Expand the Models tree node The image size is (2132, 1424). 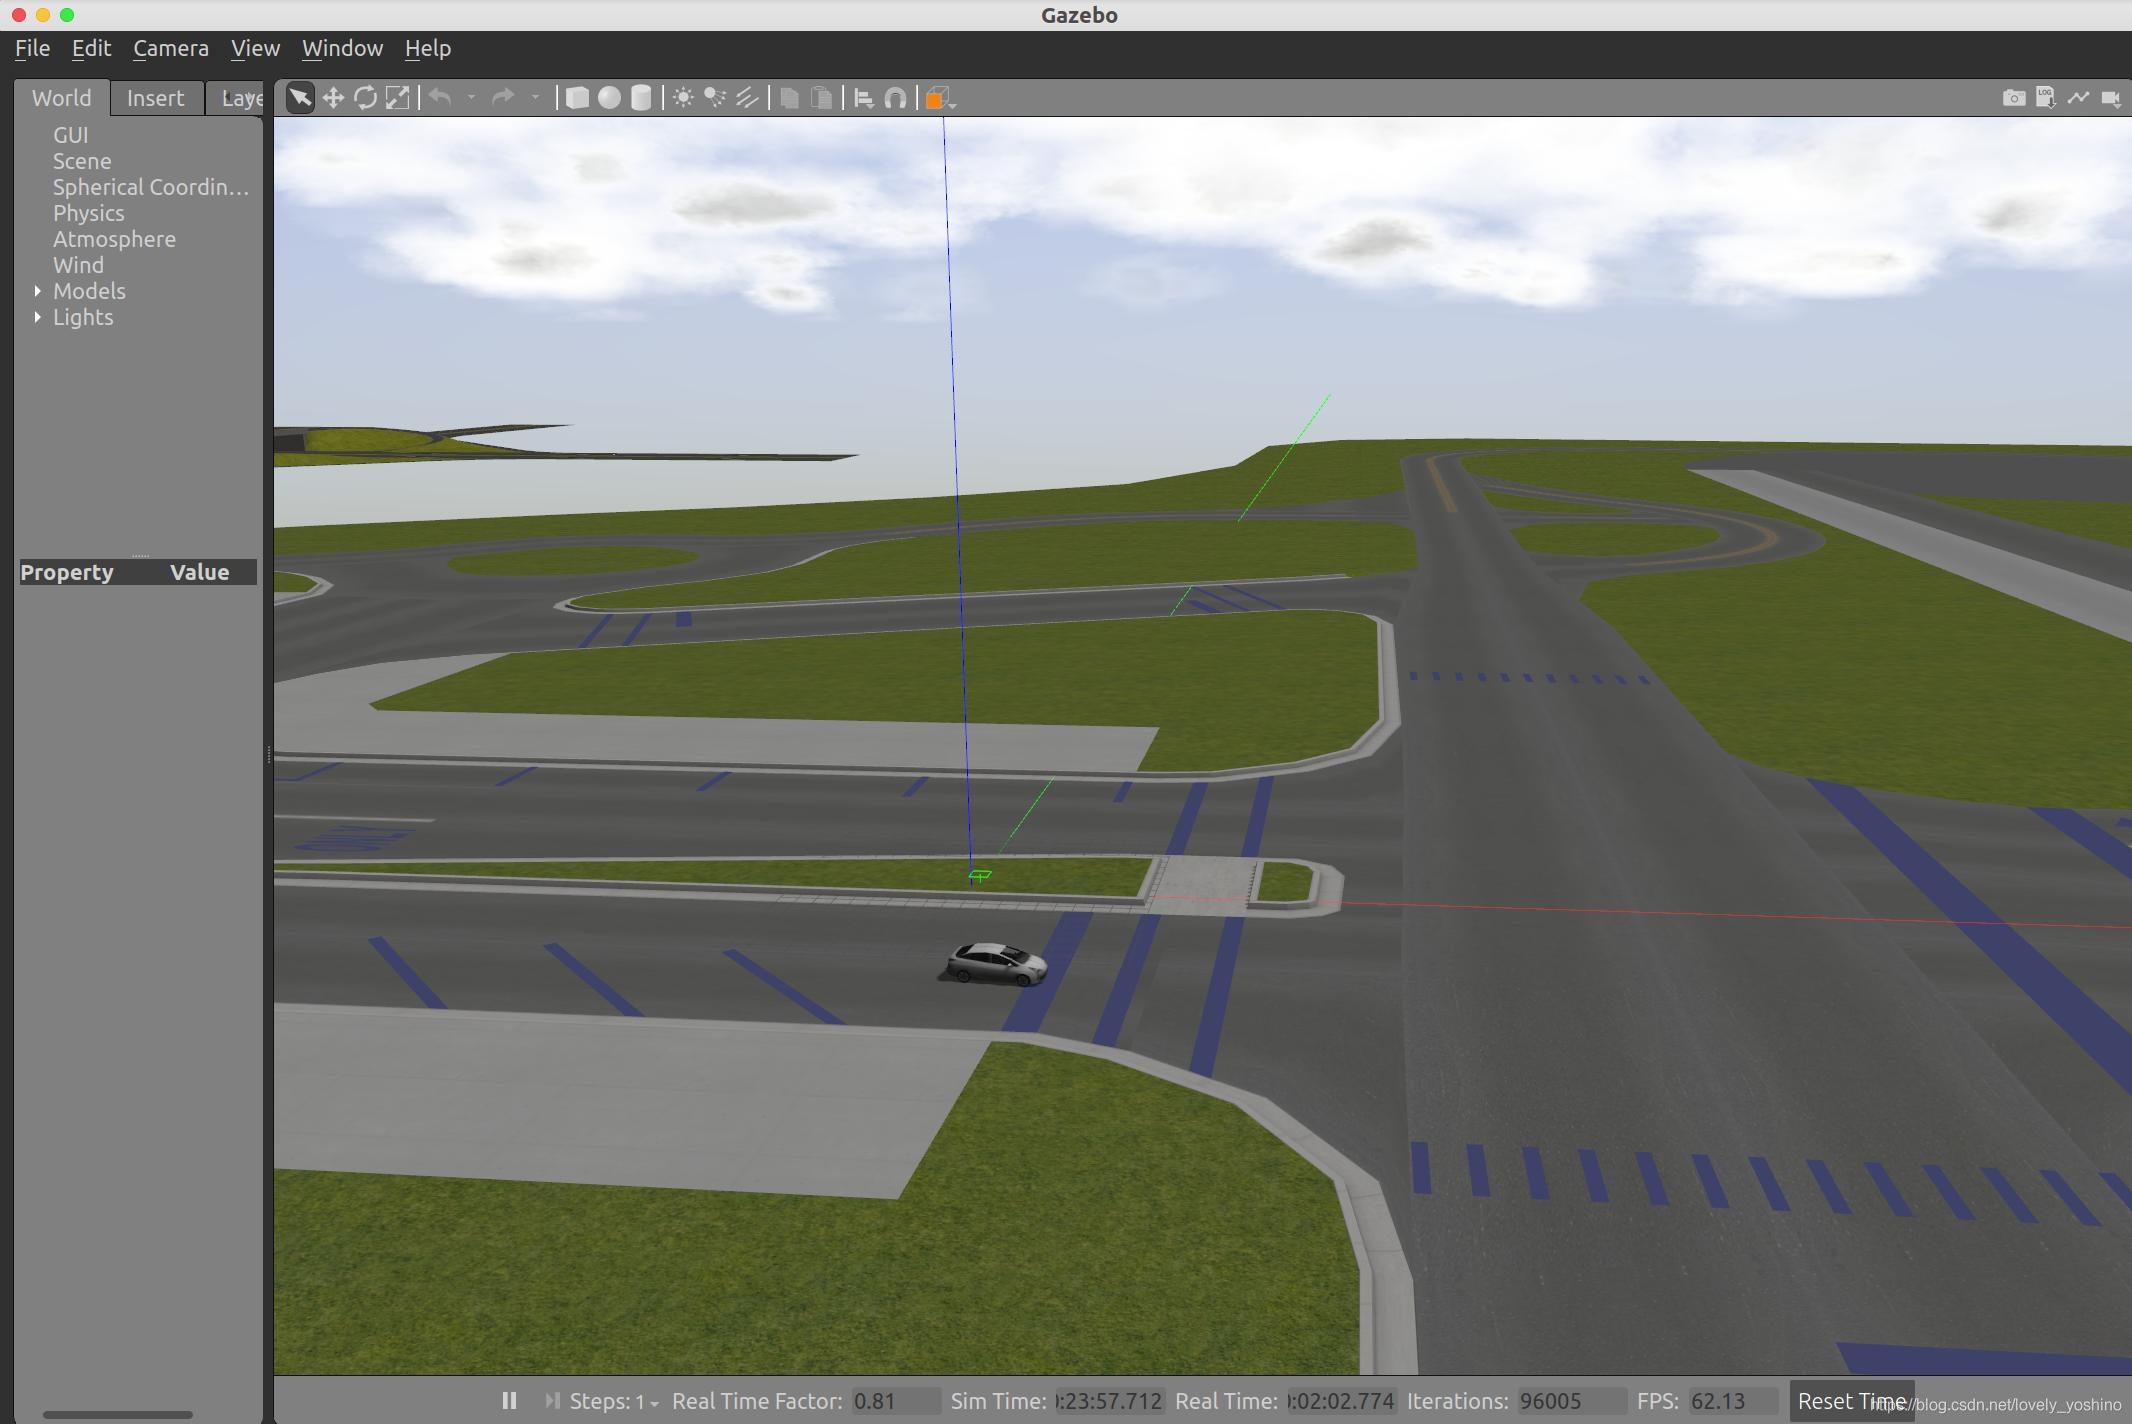[38, 291]
